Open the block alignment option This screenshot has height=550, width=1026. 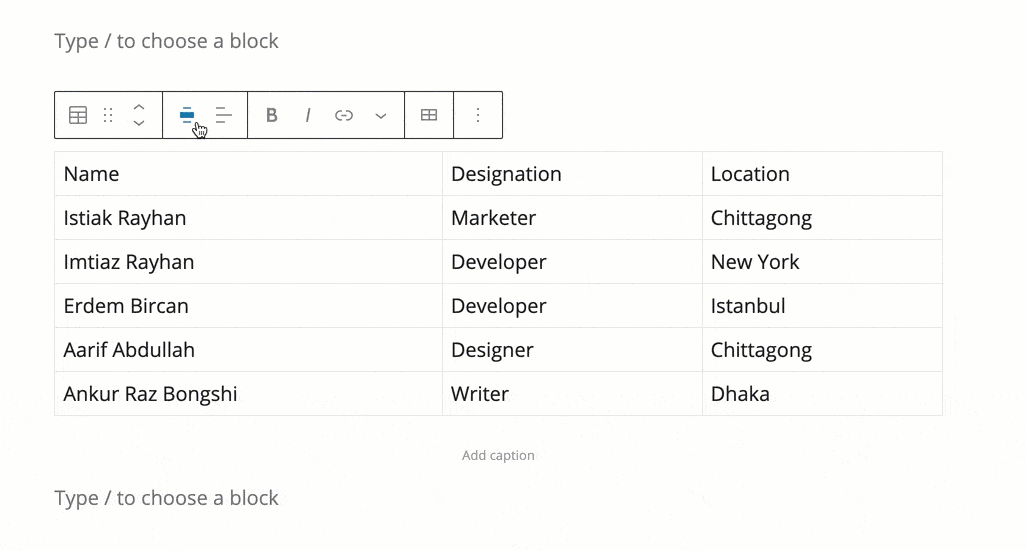pyautogui.click(x=187, y=115)
